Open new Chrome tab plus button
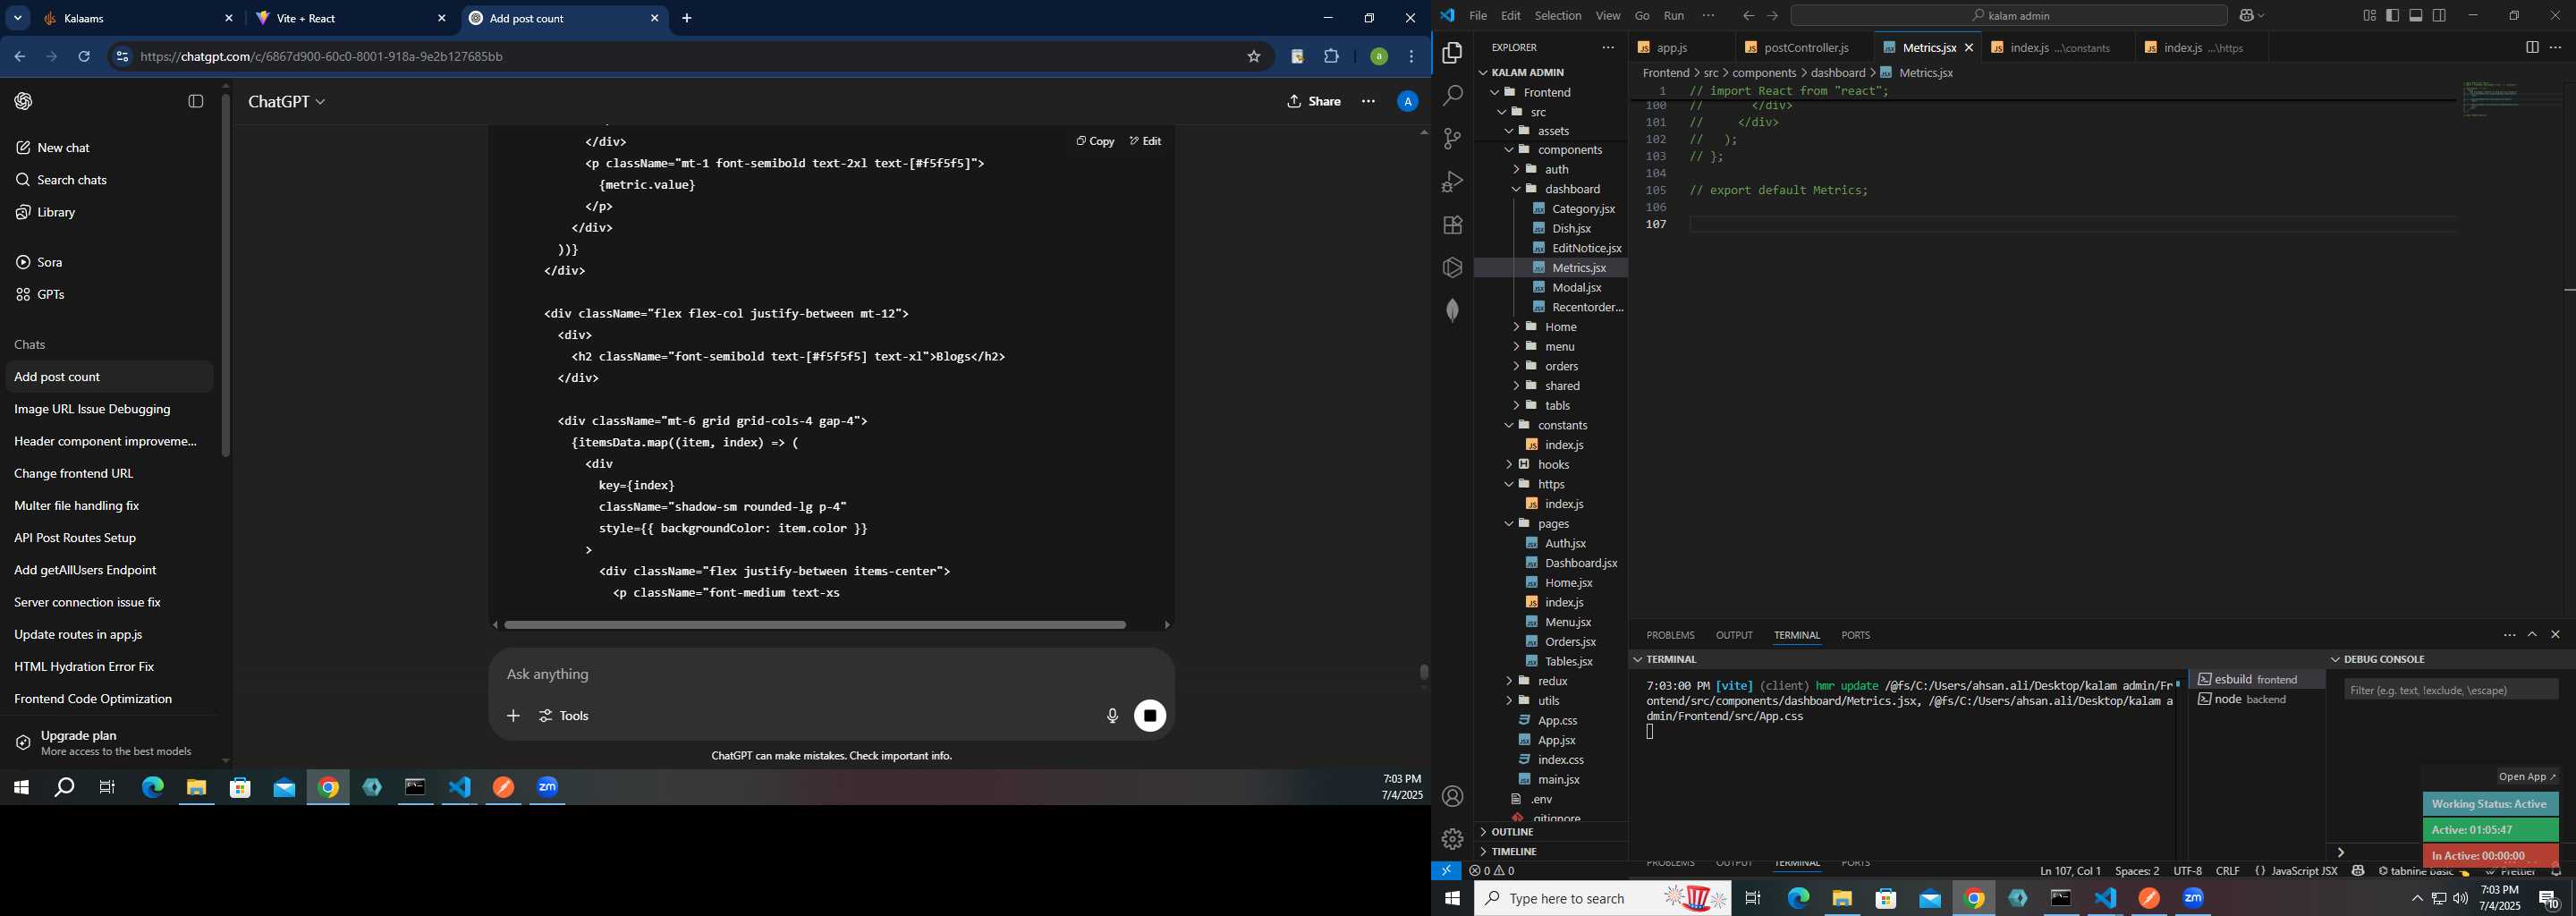2576x916 pixels. coord(687,18)
